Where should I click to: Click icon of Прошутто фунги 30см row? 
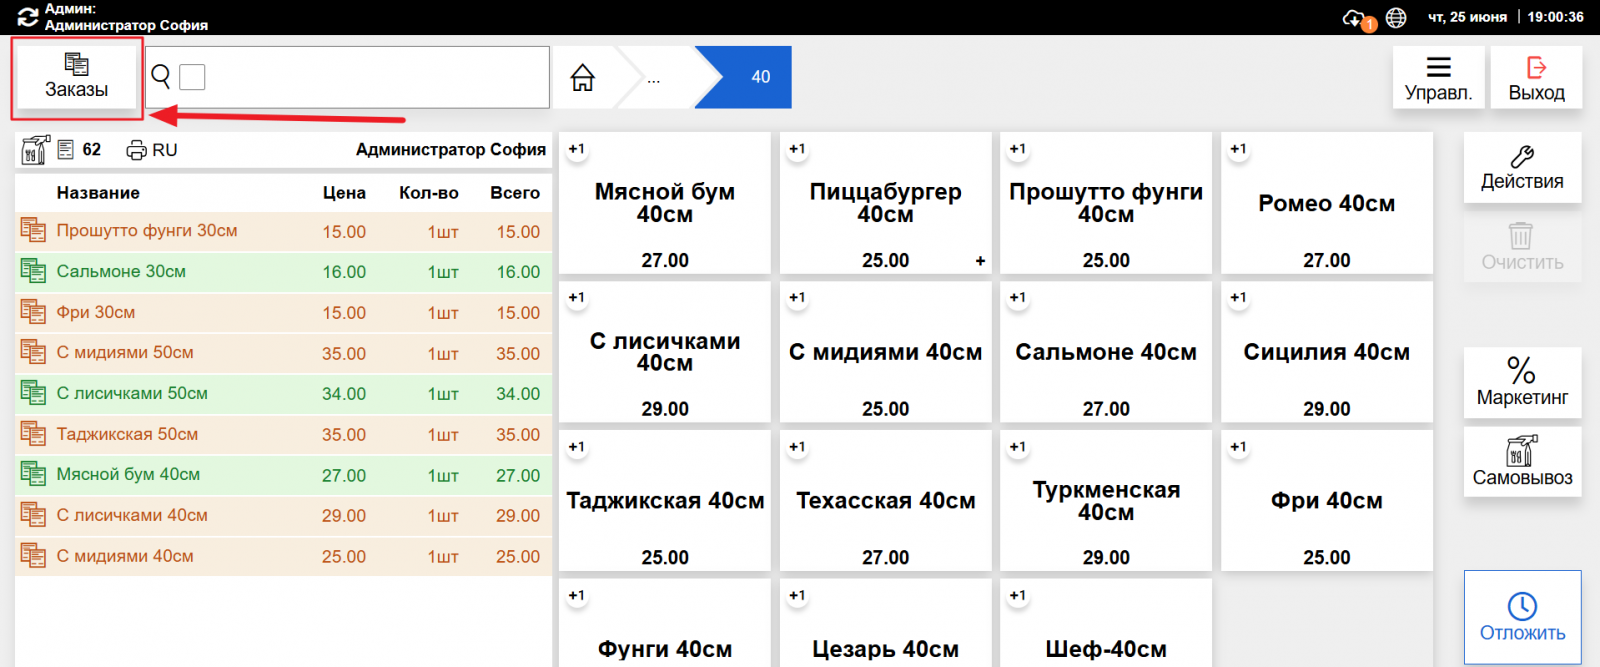tap(33, 231)
